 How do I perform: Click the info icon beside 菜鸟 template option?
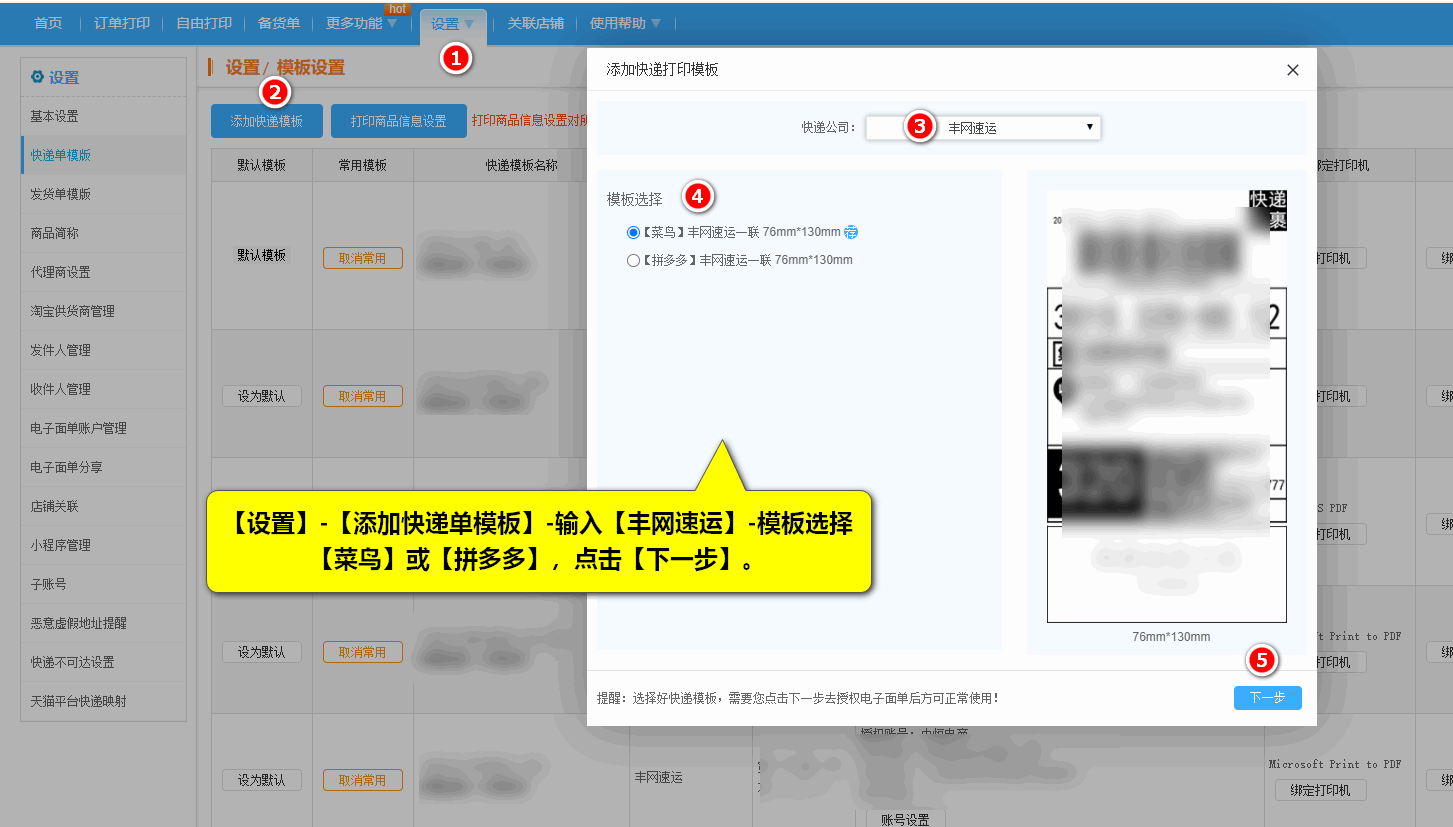click(851, 232)
